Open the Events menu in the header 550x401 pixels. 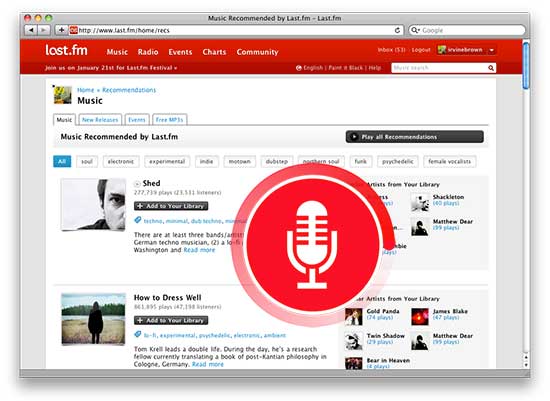click(180, 52)
